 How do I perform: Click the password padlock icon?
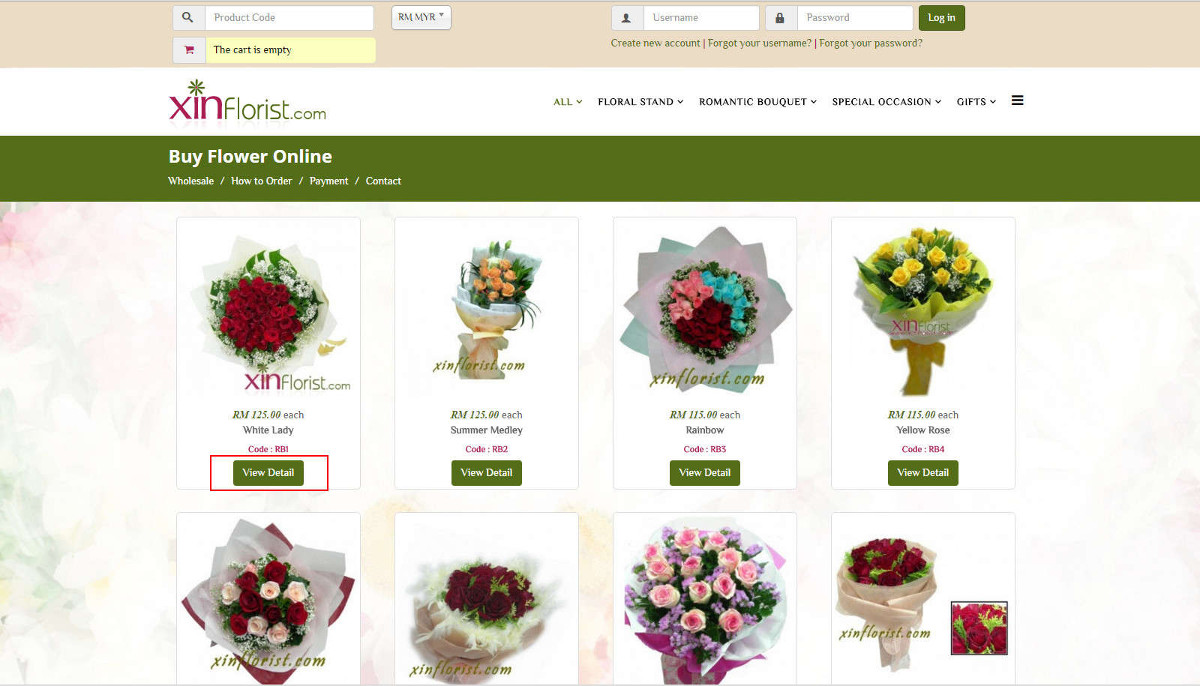[x=779, y=17]
